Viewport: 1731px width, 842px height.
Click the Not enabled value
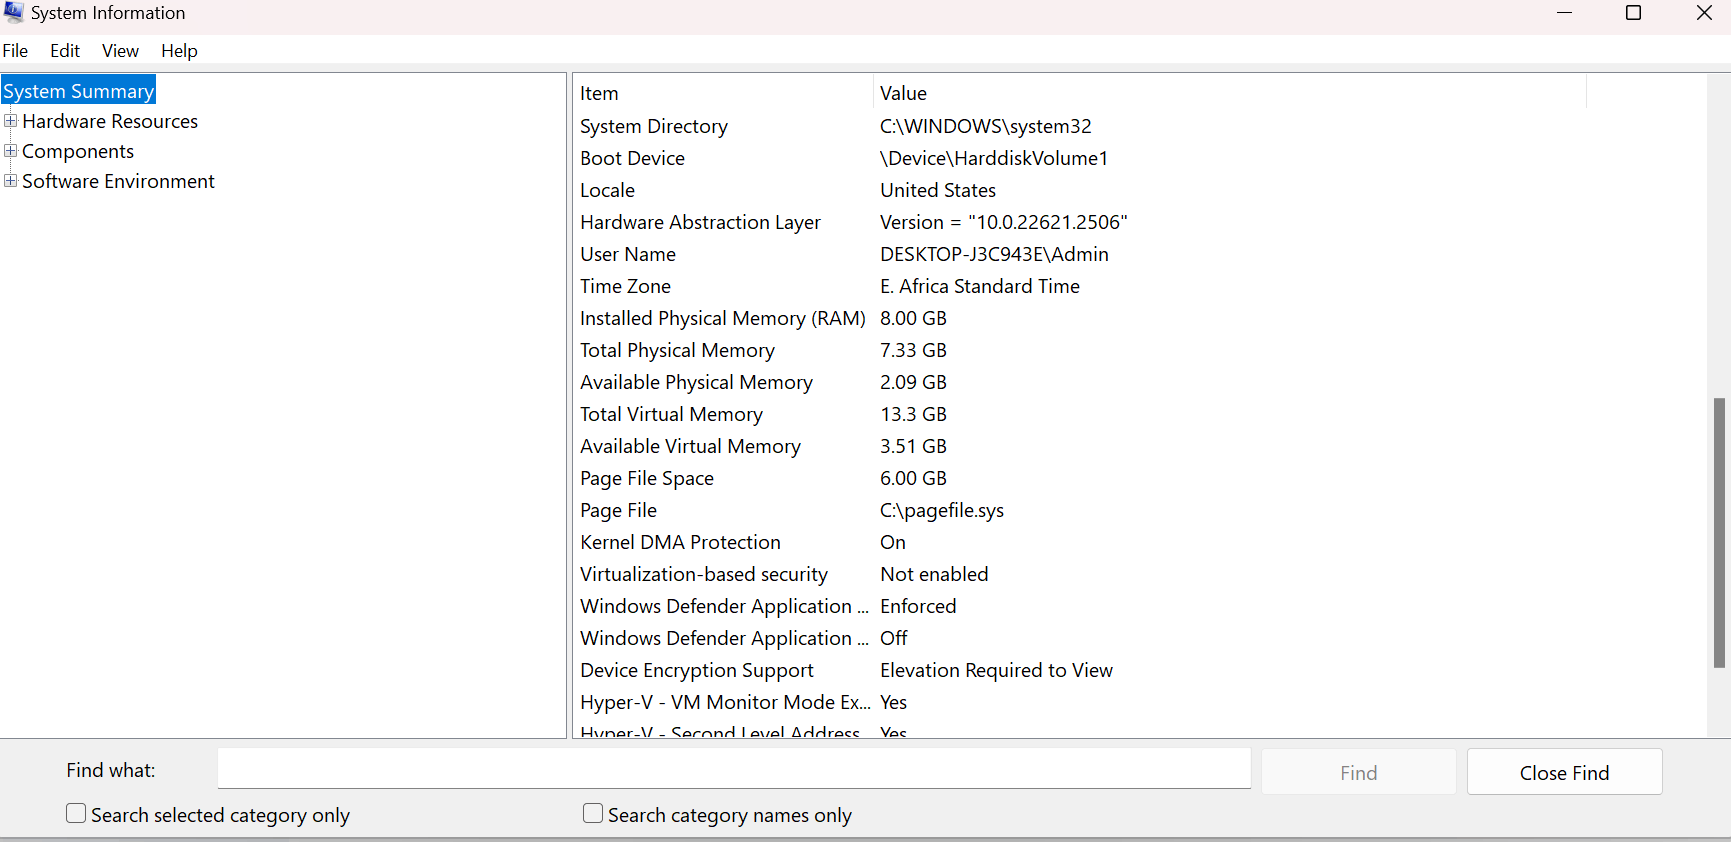point(934,574)
